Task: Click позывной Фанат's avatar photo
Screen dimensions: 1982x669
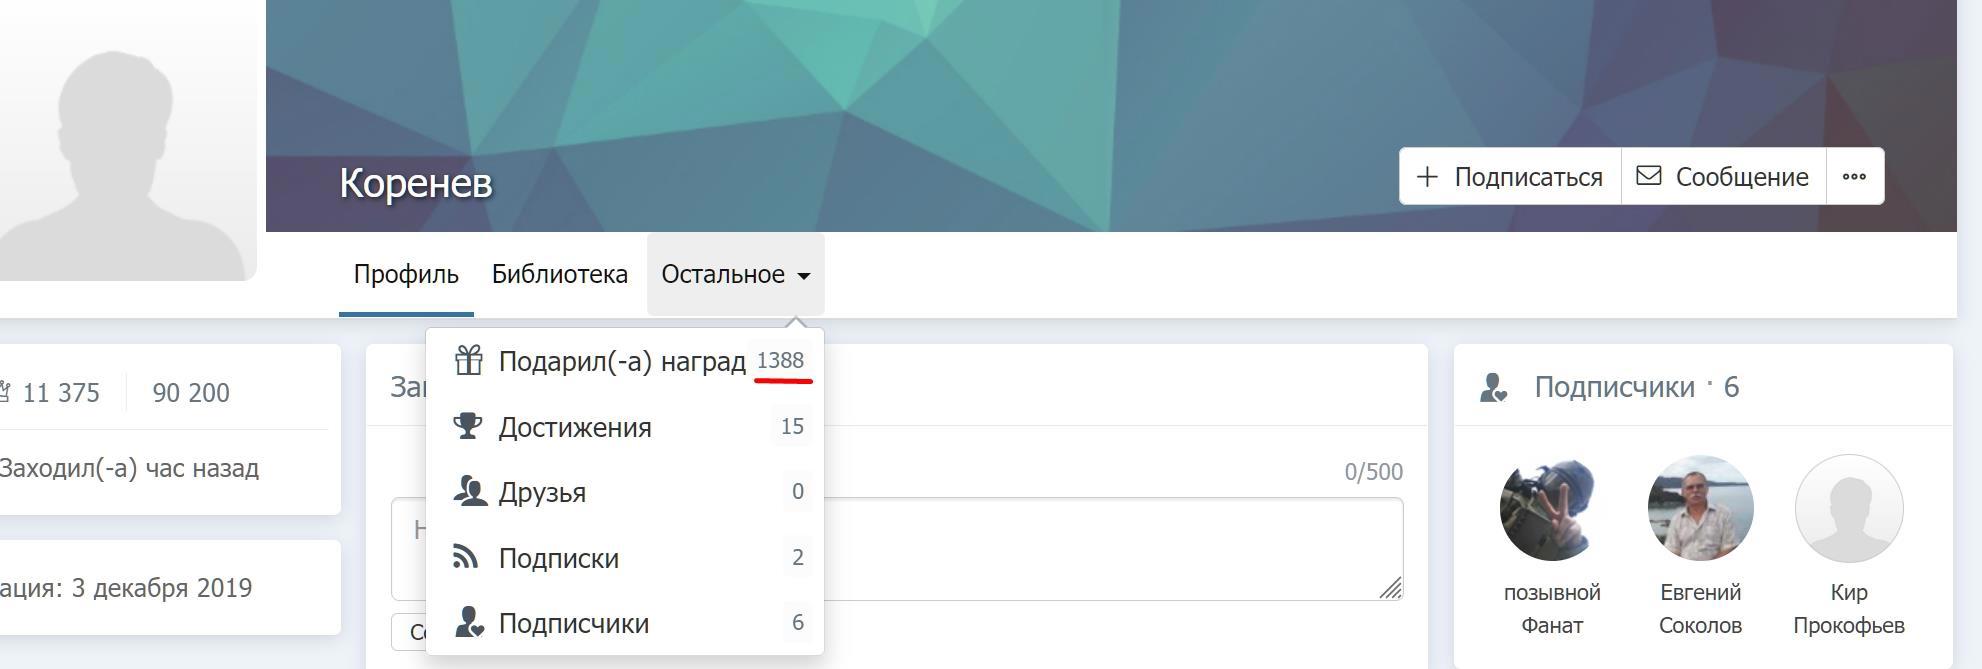Action: (x=1552, y=508)
